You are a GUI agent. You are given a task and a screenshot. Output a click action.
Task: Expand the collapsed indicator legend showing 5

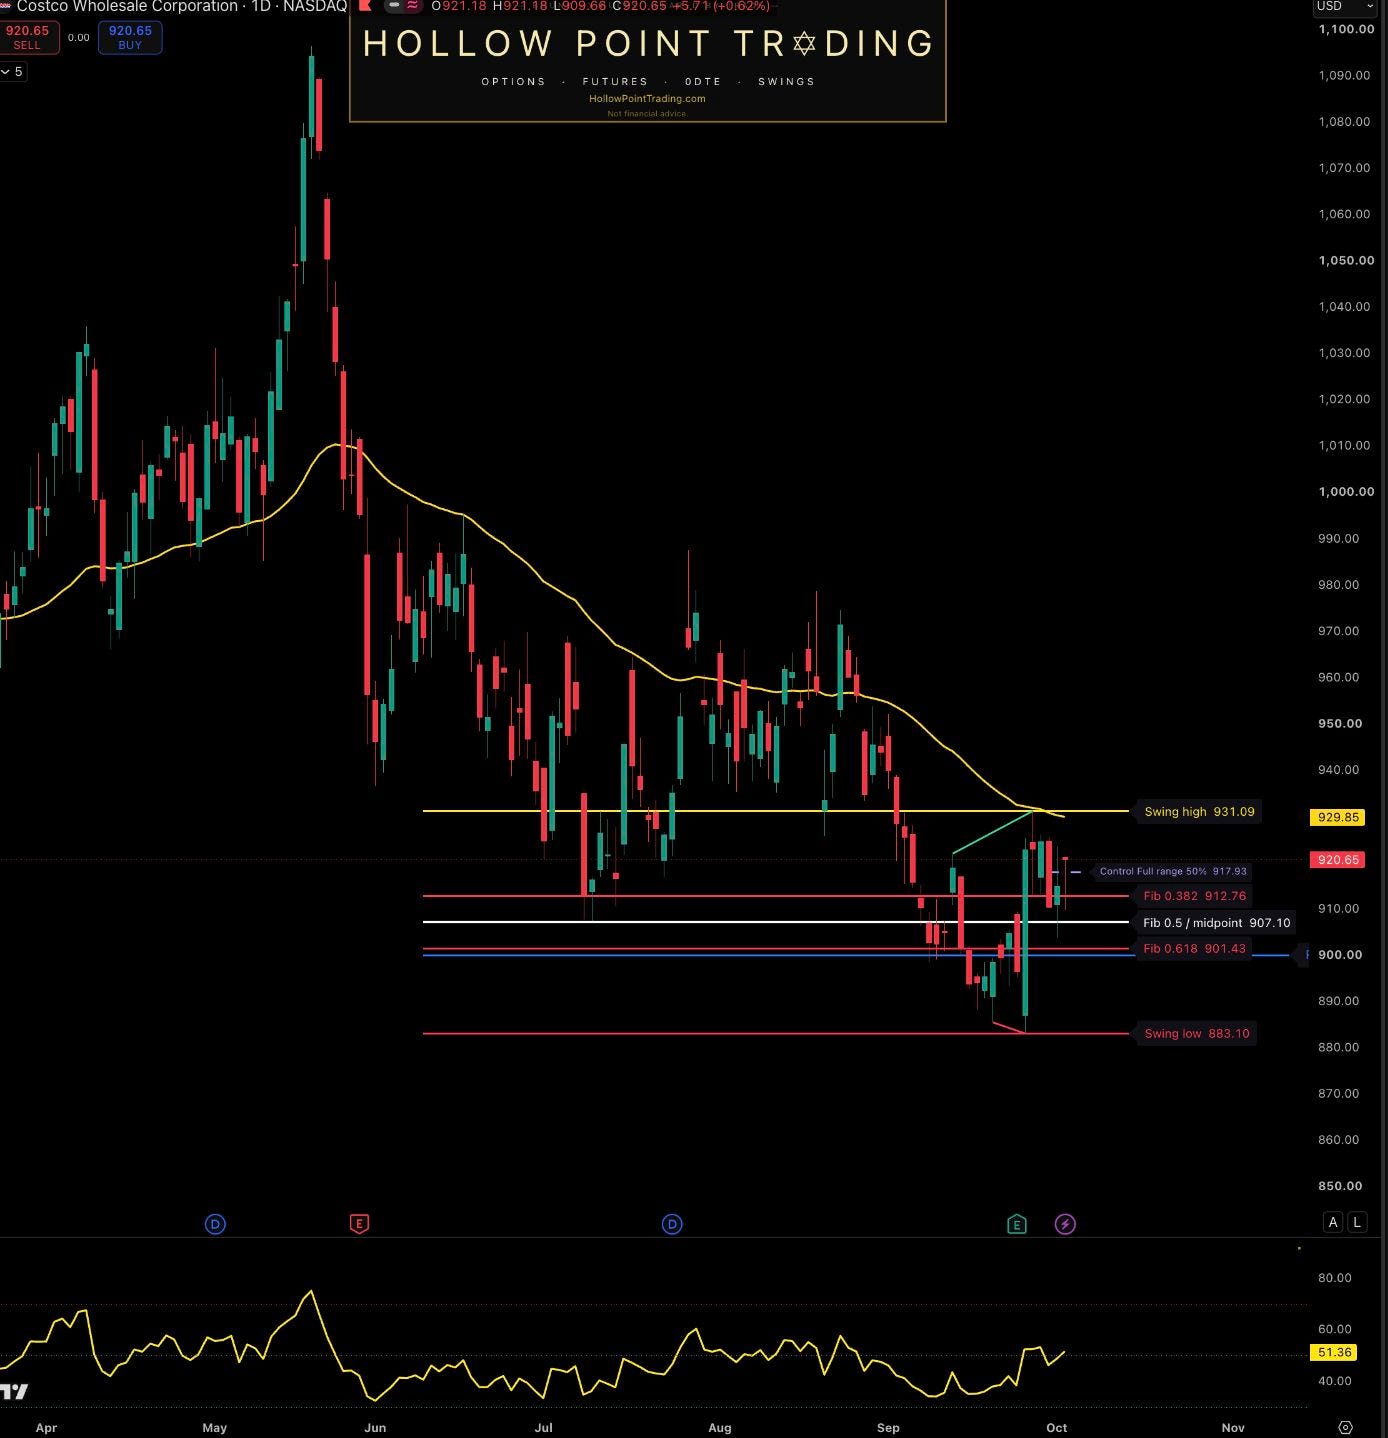pos(13,72)
